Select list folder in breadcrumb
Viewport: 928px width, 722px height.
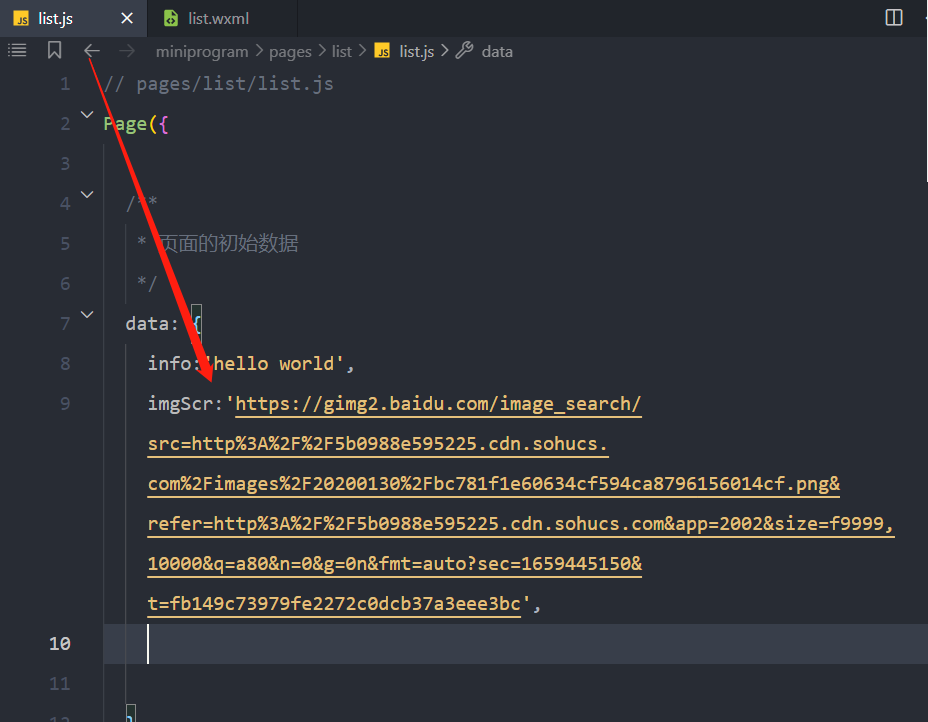coord(341,51)
